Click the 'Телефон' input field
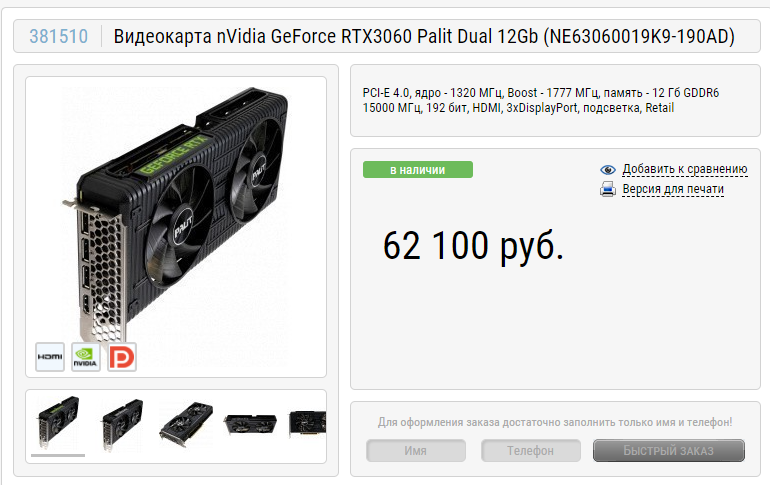This screenshot has height=485, width=770. coord(531,451)
